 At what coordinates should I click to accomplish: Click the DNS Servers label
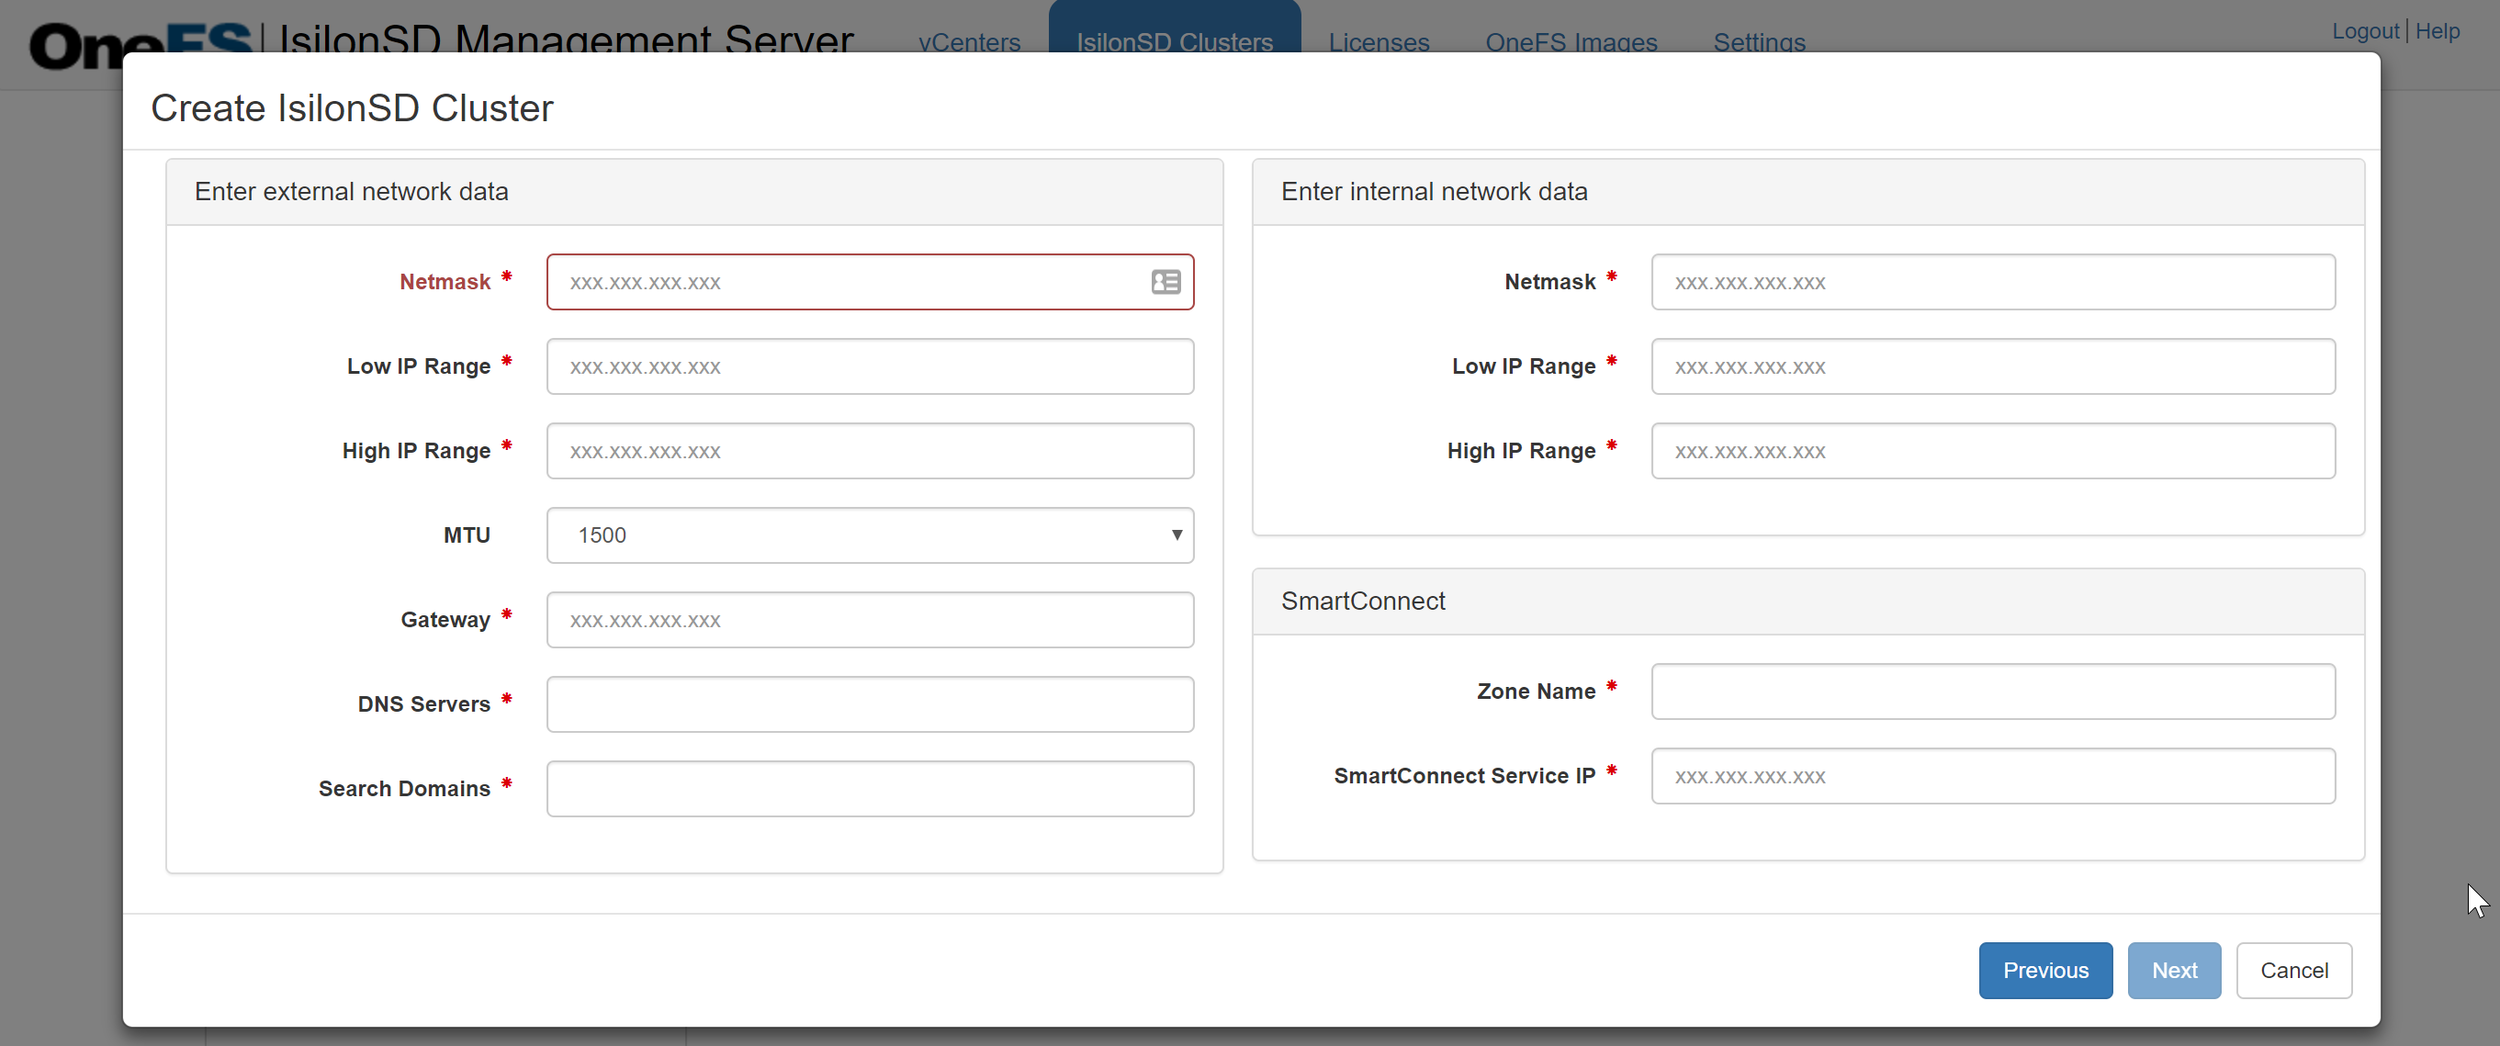click(x=424, y=704)
